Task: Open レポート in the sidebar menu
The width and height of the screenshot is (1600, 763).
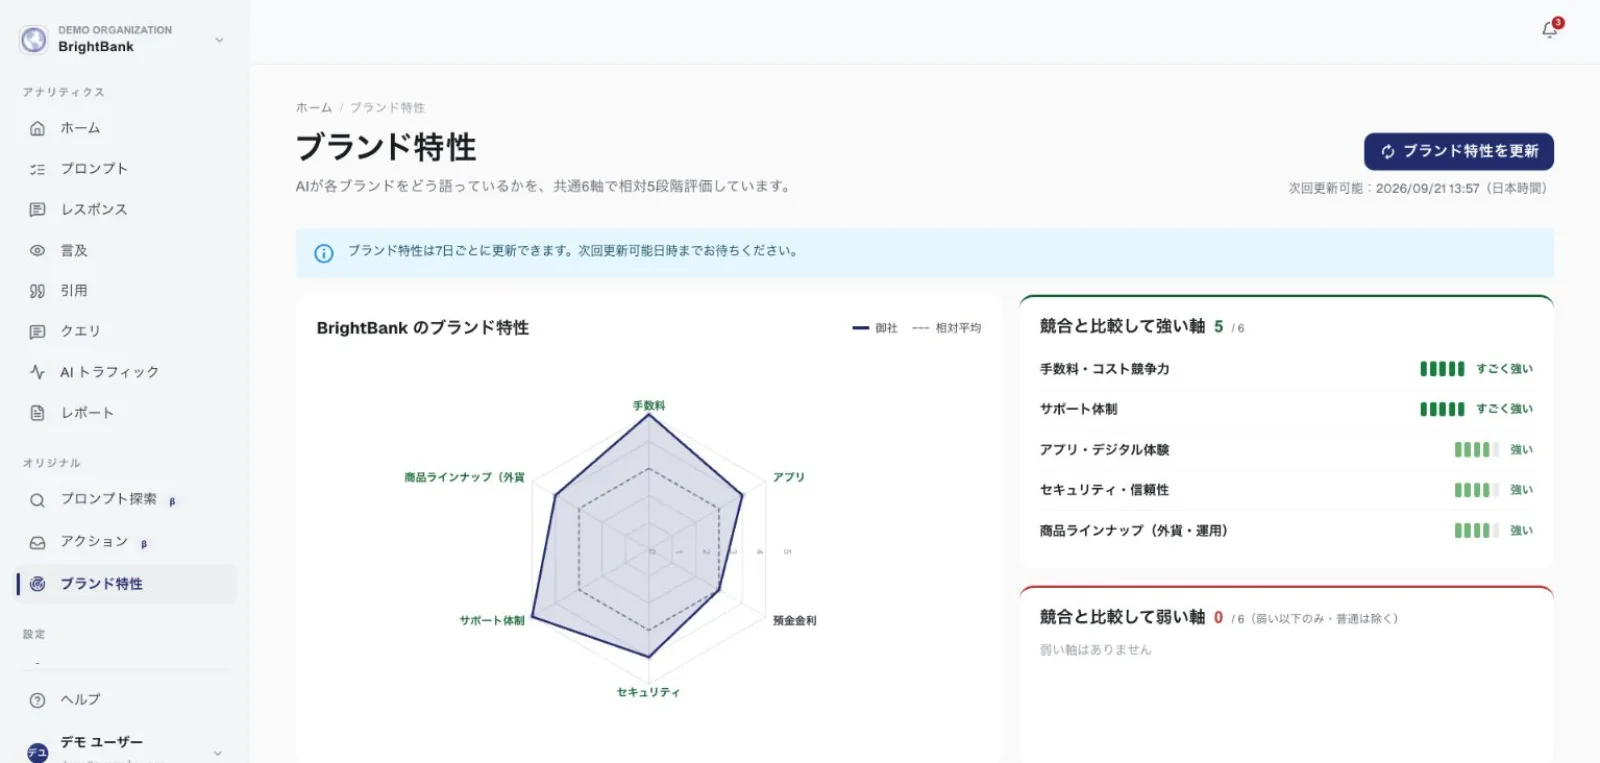Action: click(x=127, y=413)
